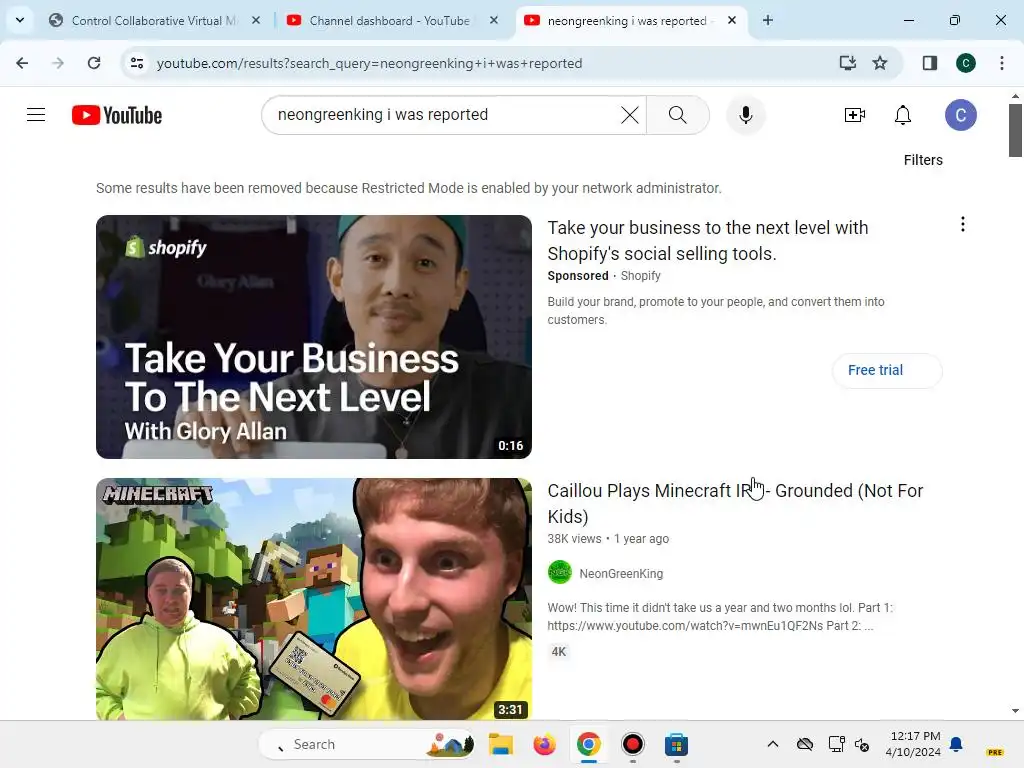Install app icon in address bar

tap(847, 63)
